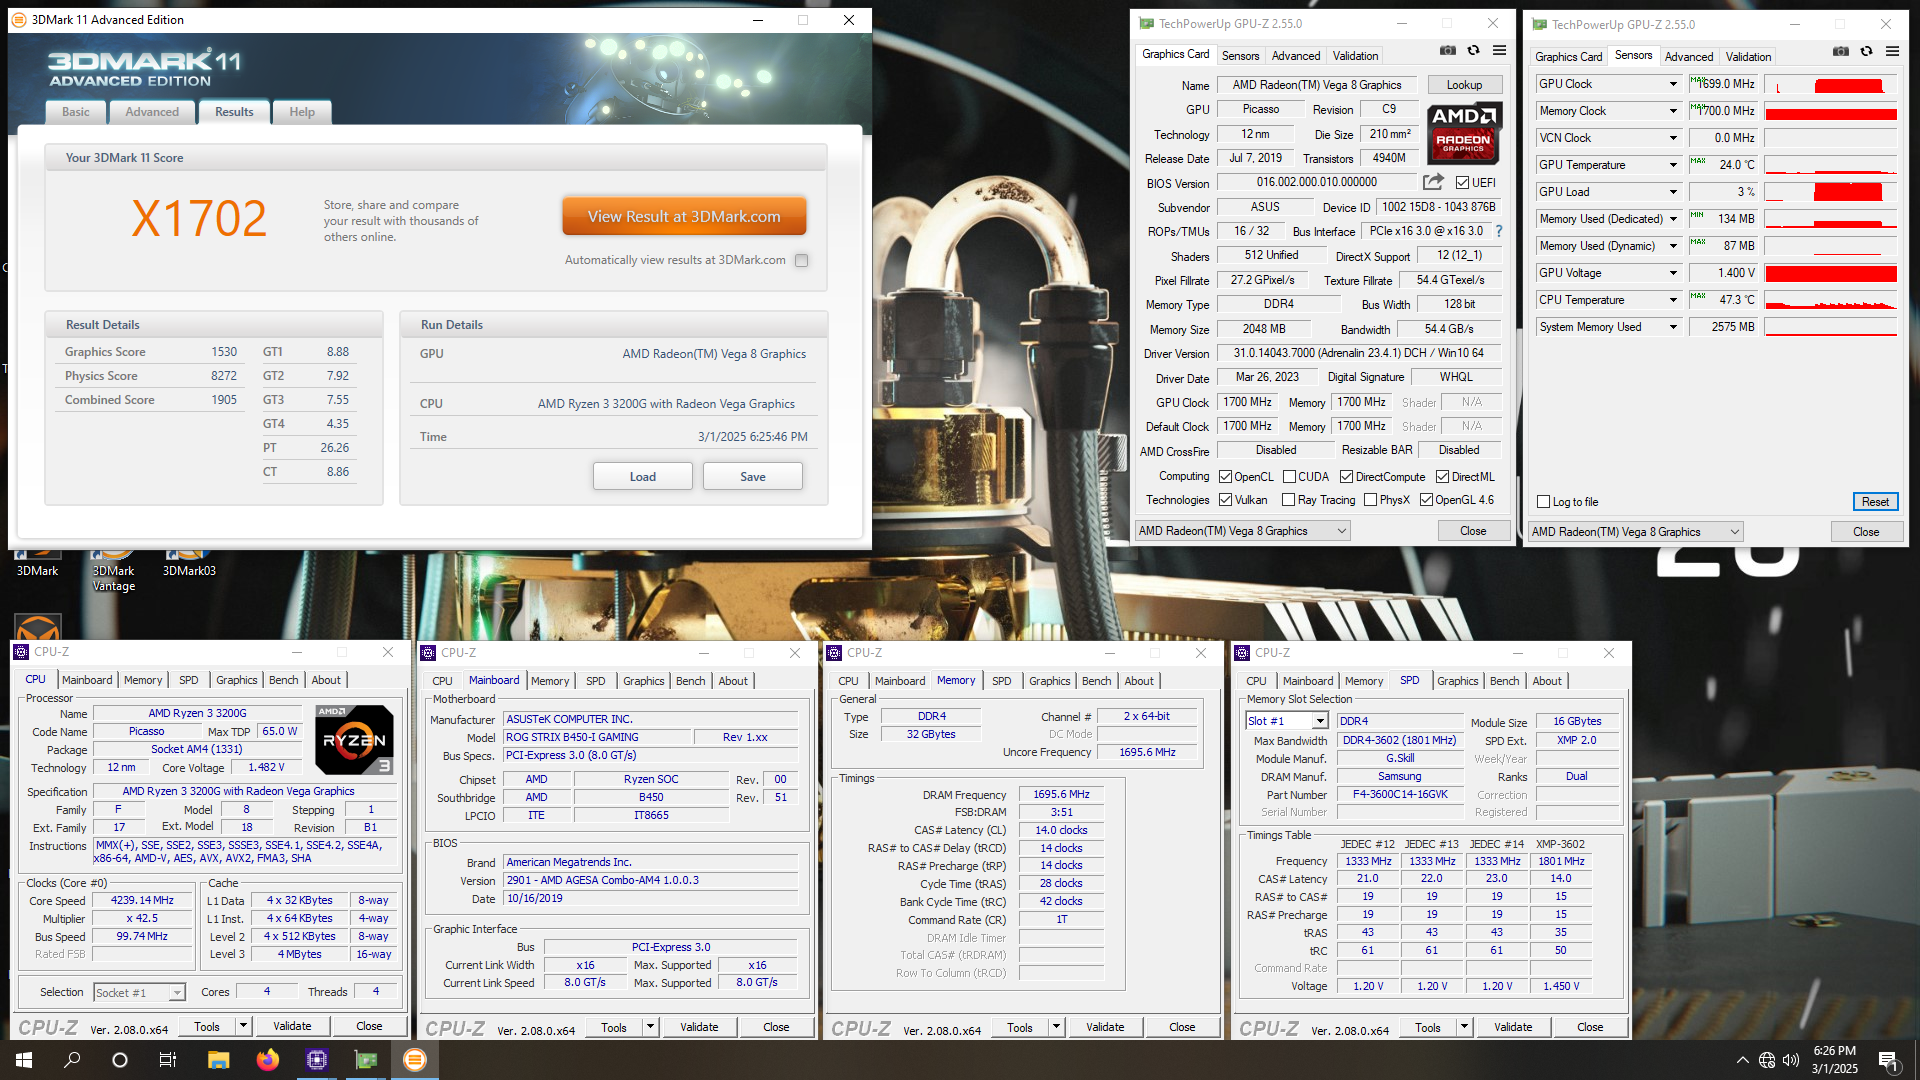Toggle the Vulkan checkbox

pos(1225,500)
